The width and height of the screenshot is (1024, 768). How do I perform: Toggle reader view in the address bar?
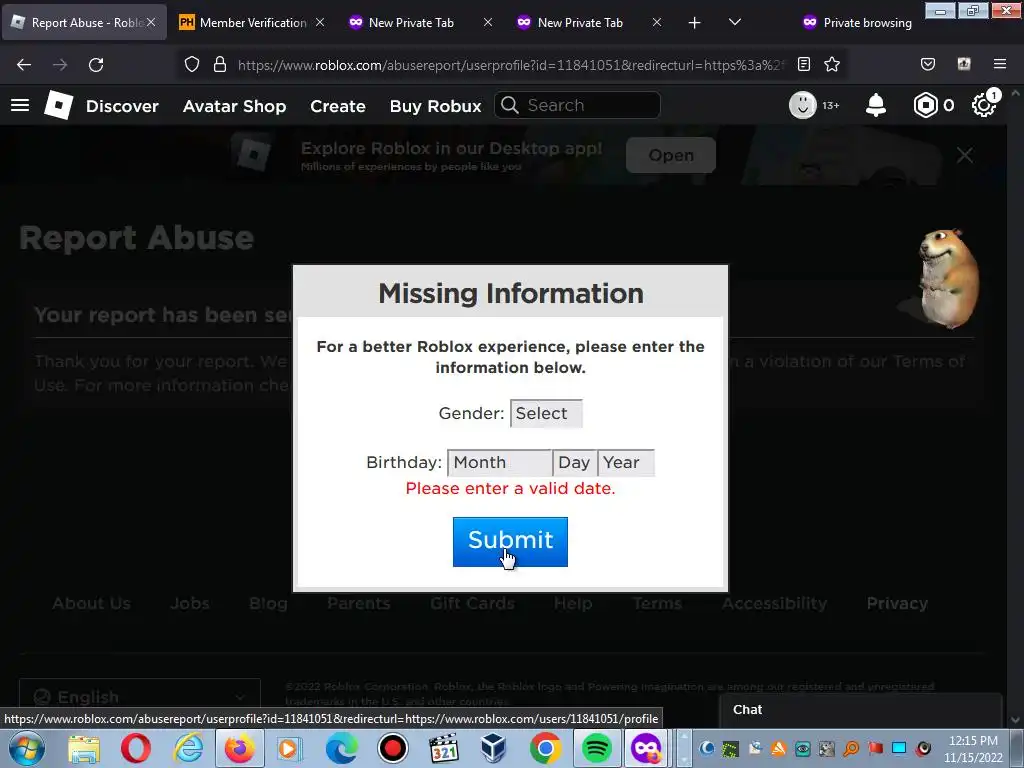pyautogui.click(x=804, y=64)
